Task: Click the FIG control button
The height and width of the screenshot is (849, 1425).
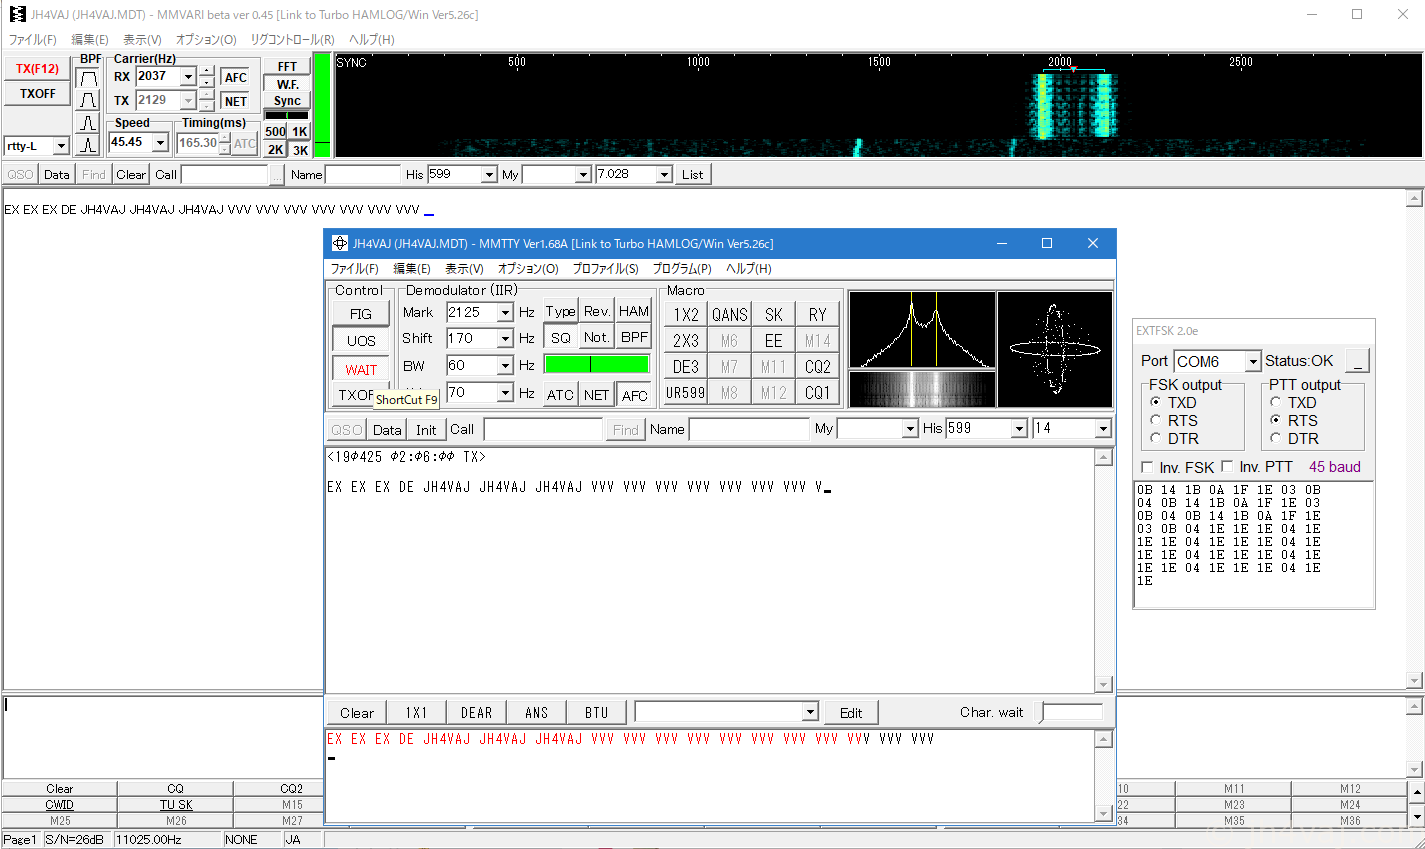Action: pyautogui.click(x=361, y=314)
